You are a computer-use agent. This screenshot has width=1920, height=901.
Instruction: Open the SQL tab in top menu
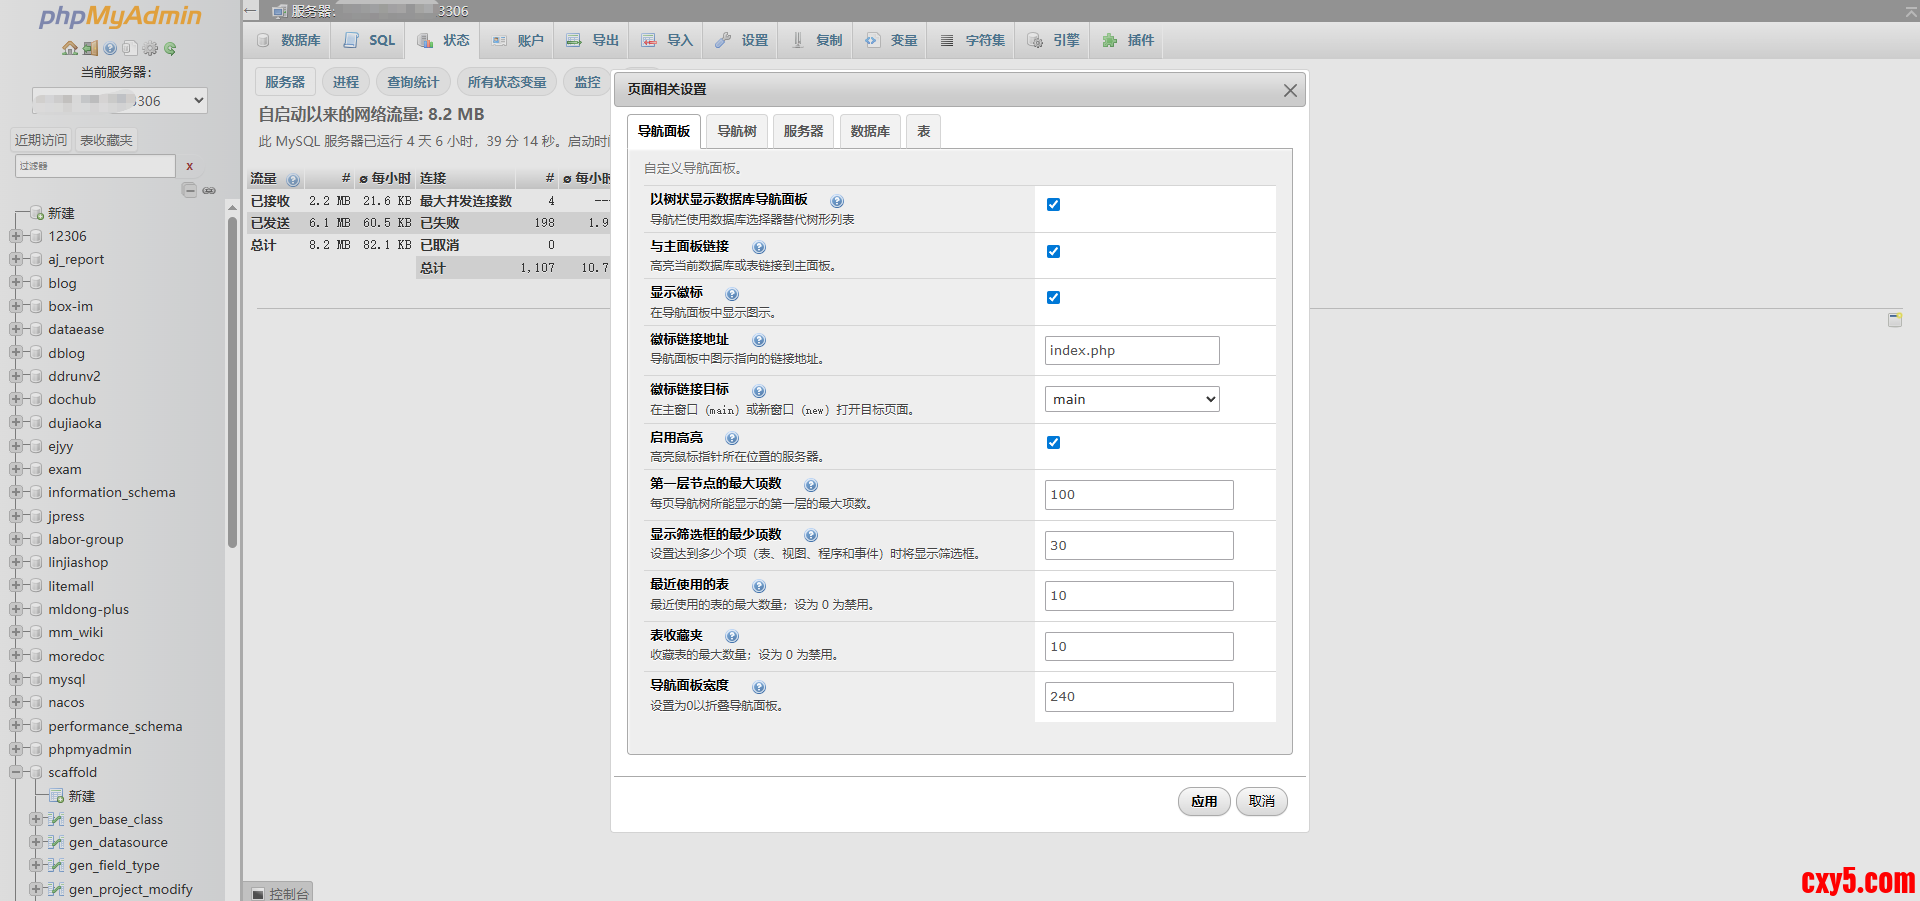[x=370, y=40]
